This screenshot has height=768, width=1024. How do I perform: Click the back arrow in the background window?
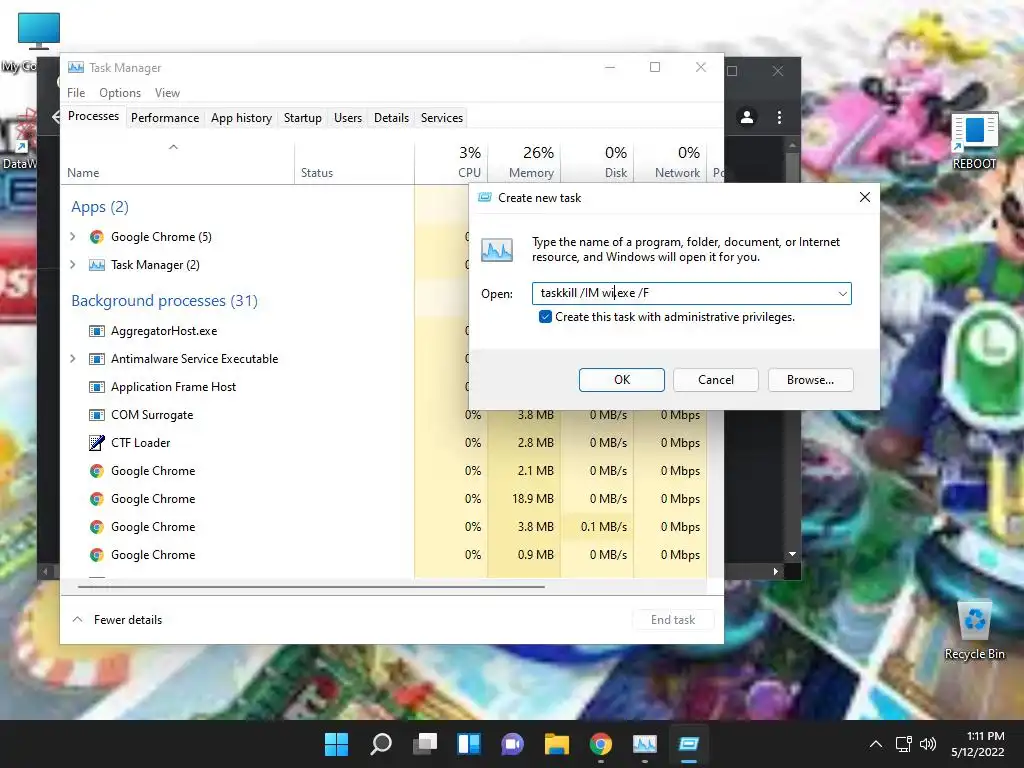56,117
